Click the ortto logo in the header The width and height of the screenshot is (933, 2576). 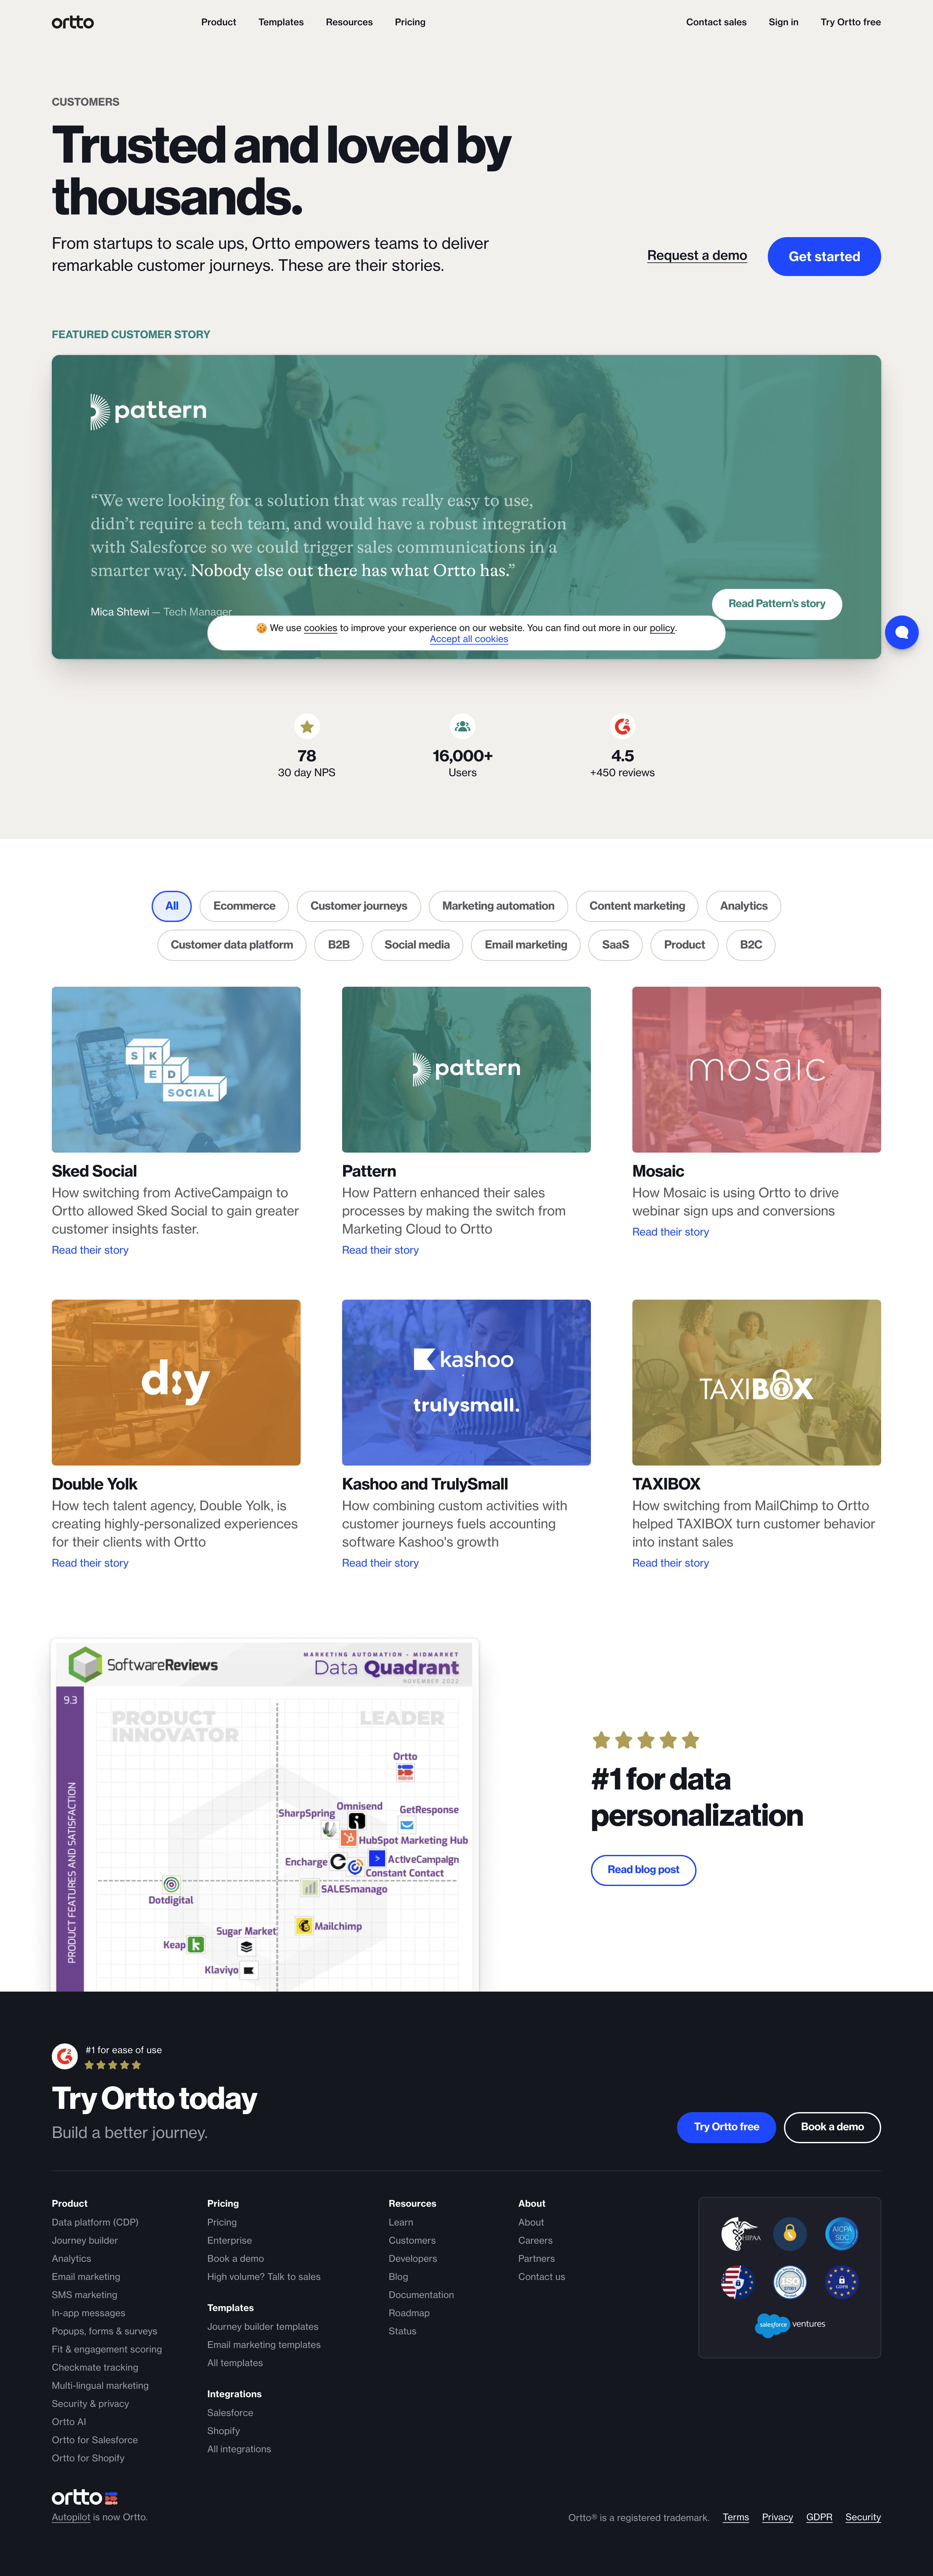coord(73,22)
